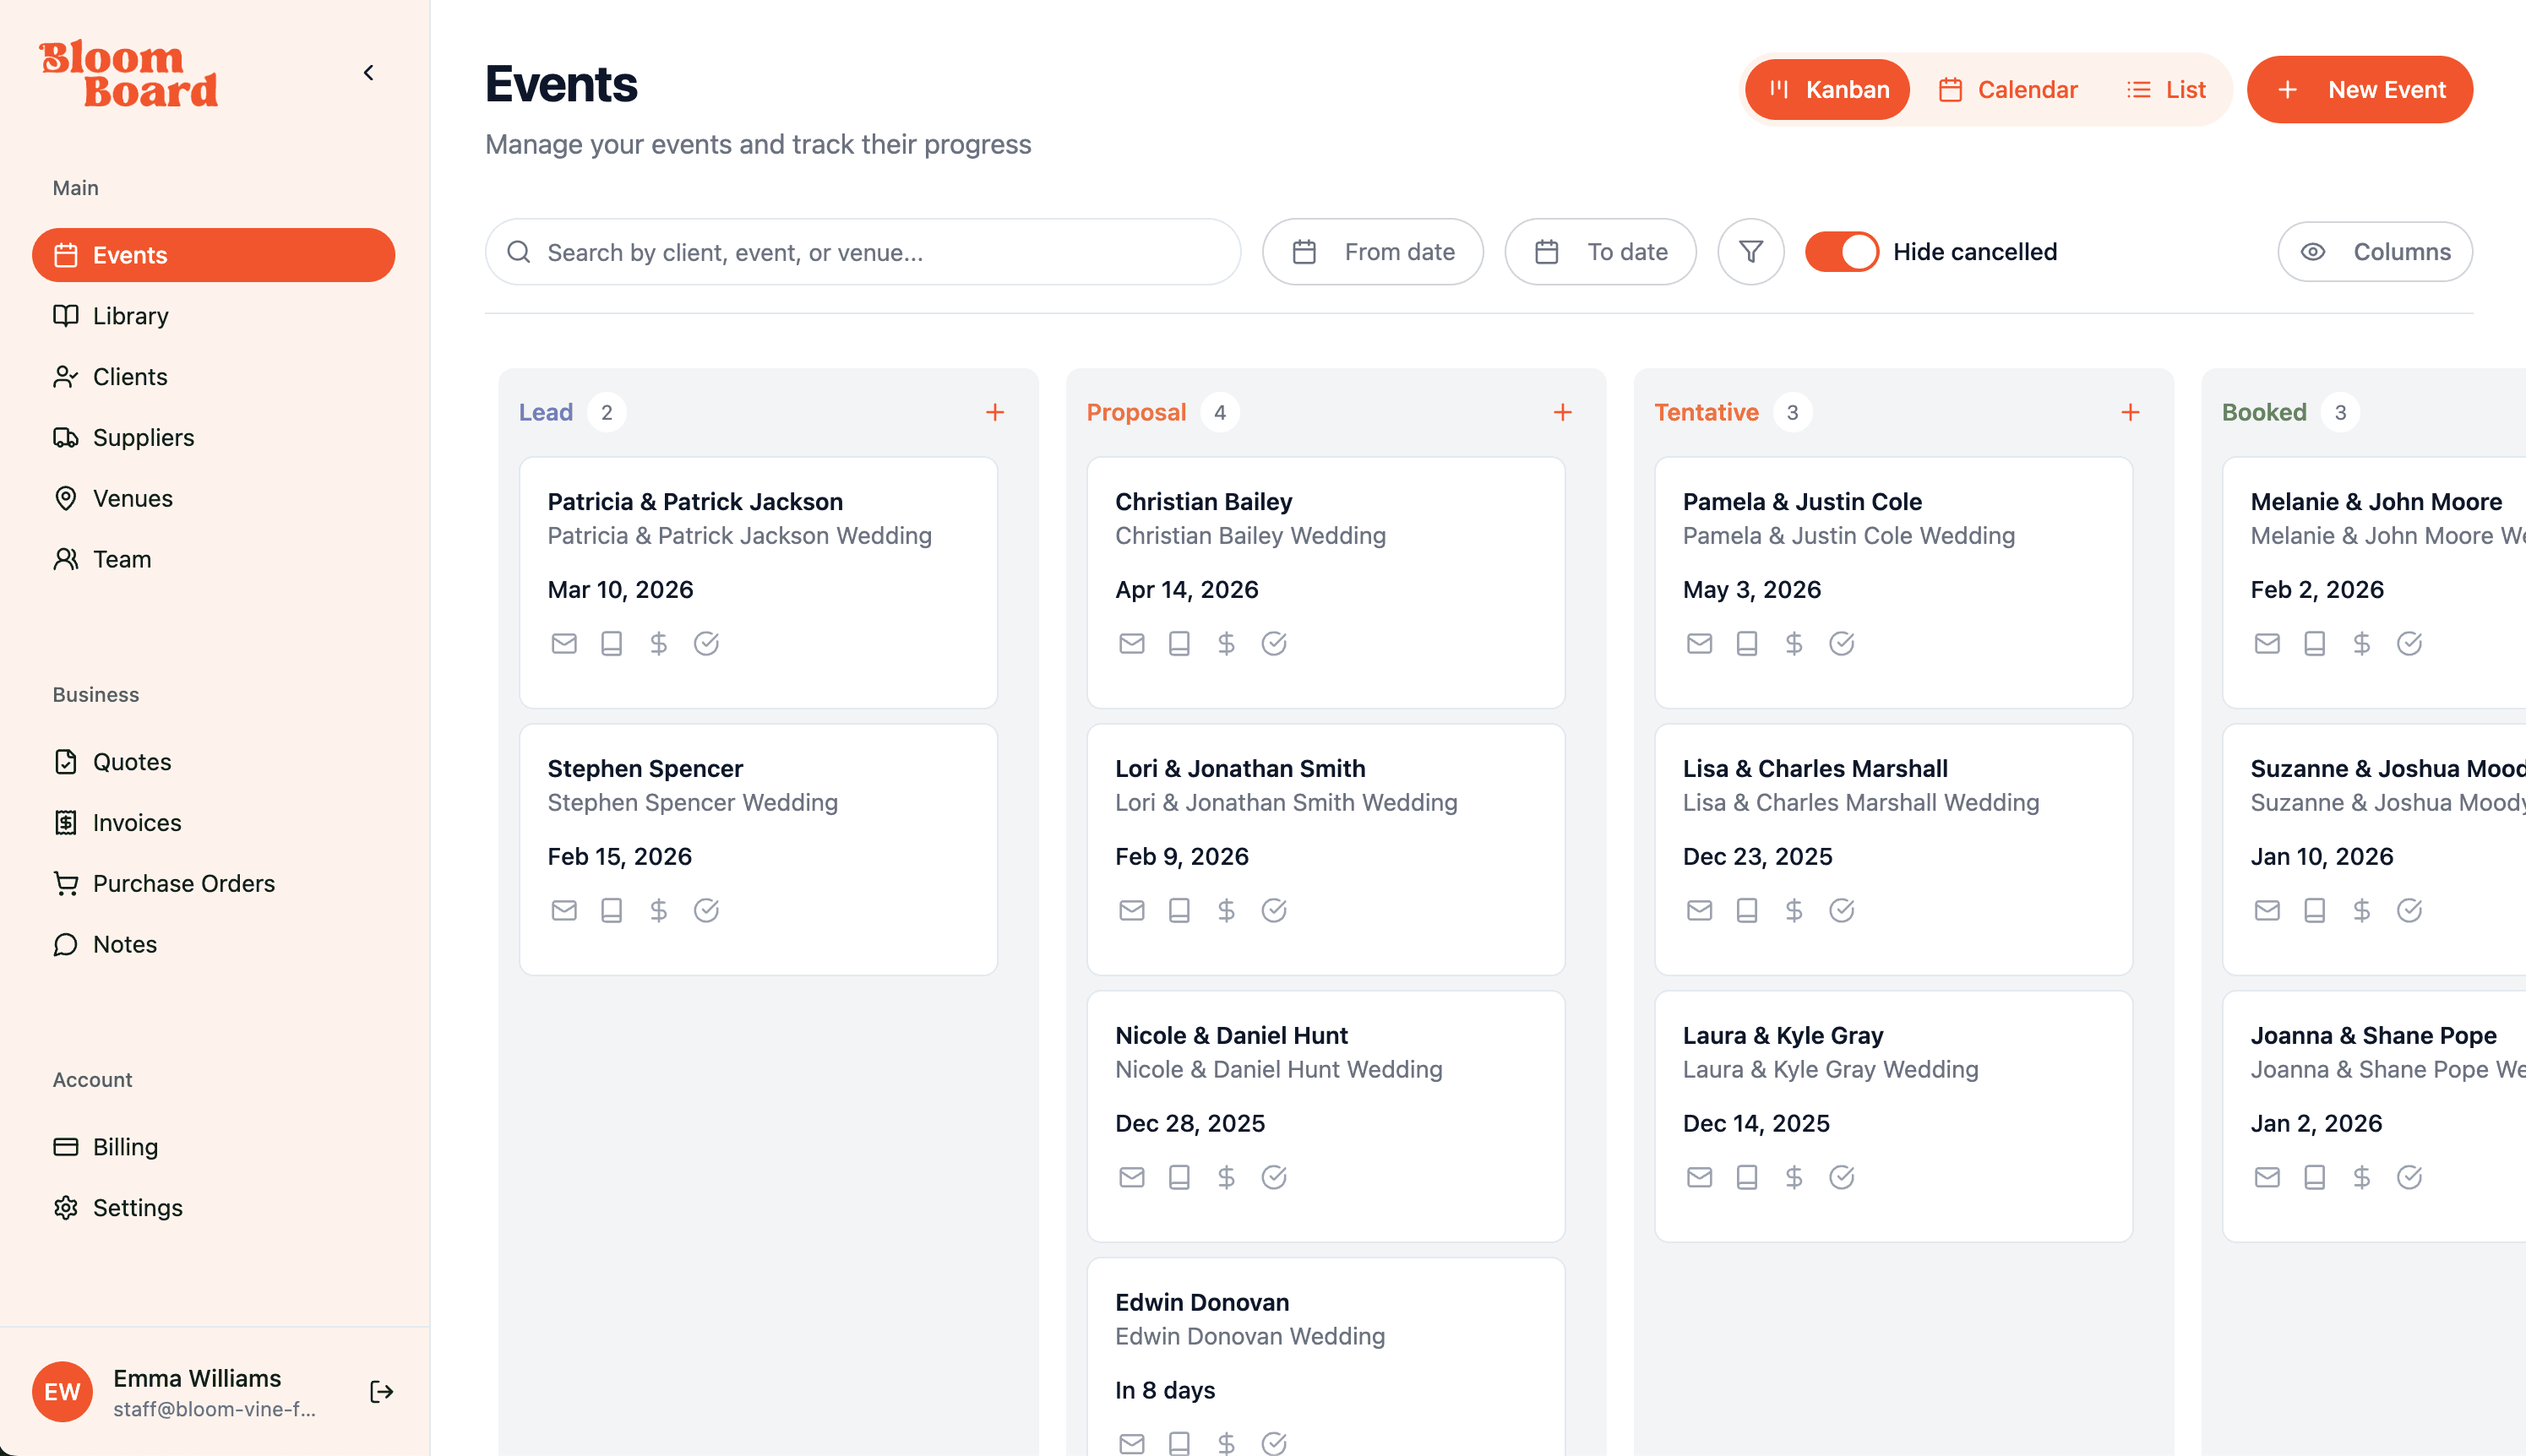2526x1456 pixels.
Task: Click the New Event button
Action: (x=2360, y=89)
